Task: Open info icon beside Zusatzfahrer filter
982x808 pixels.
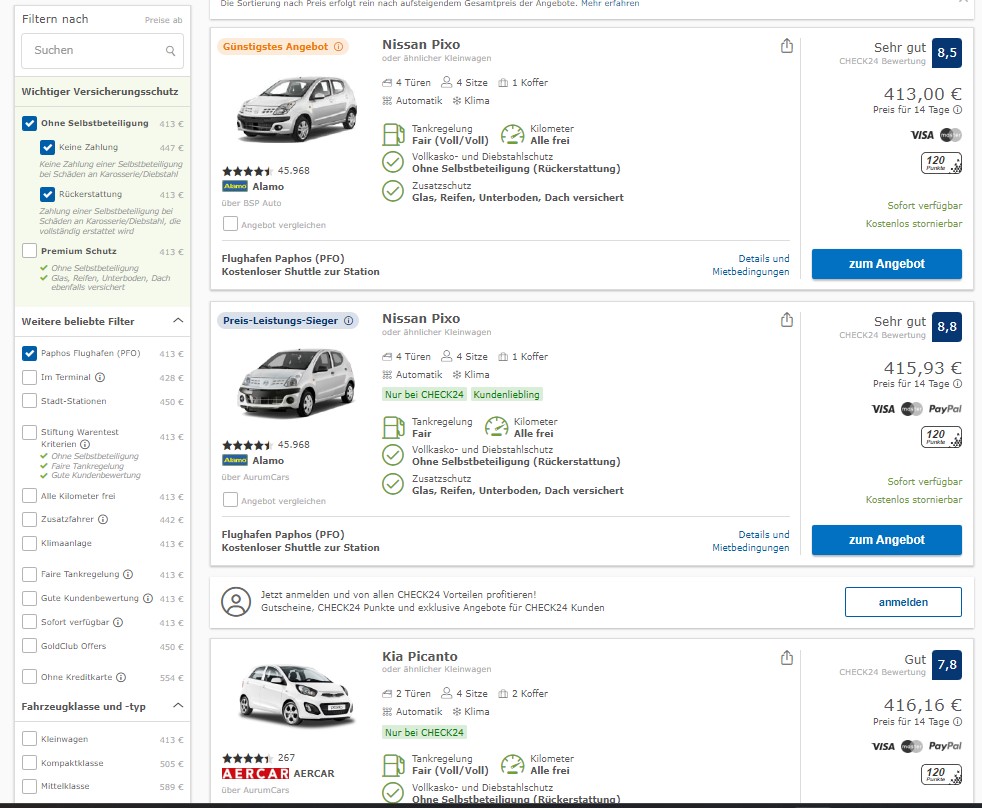Action: pos(103,519)
